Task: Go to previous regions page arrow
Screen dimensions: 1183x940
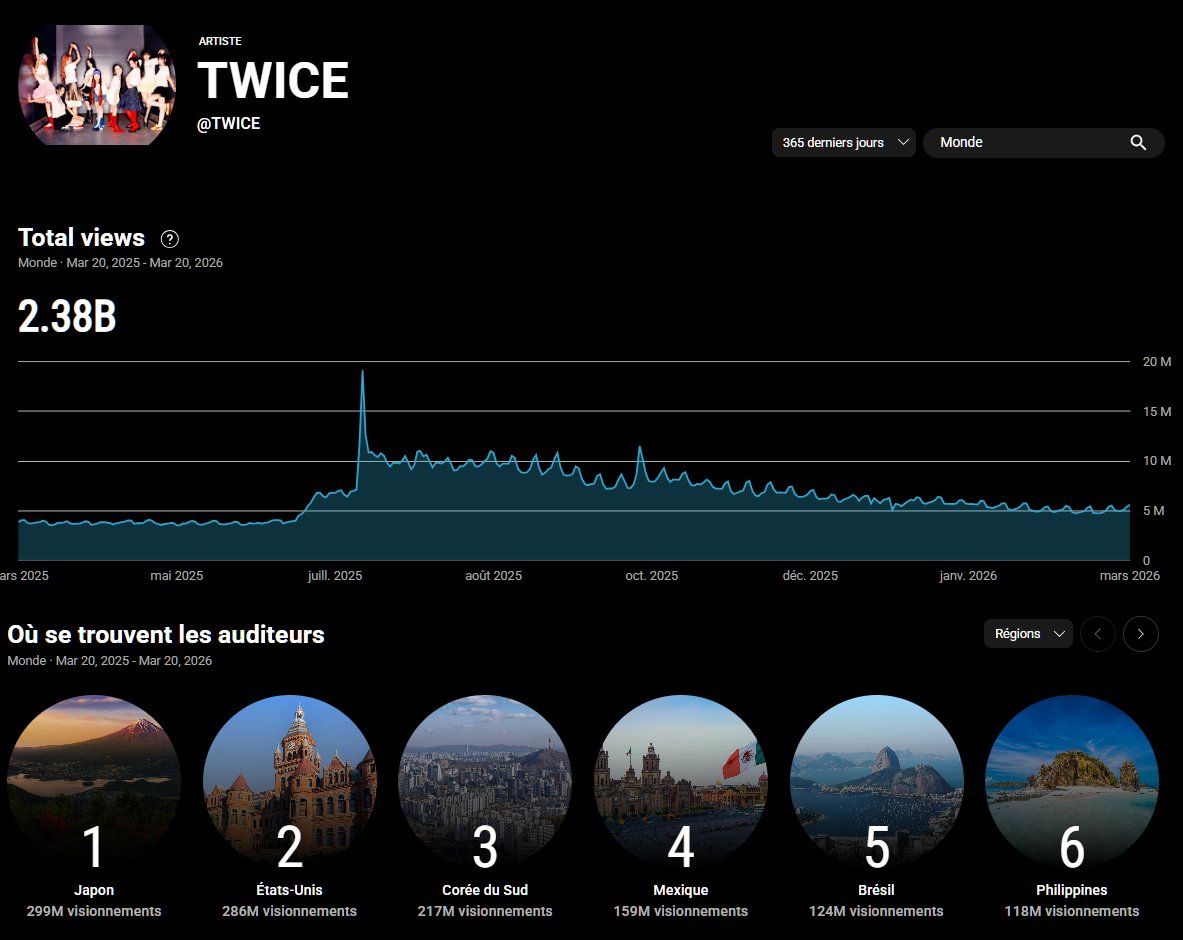Action: tap(1098, 634)
